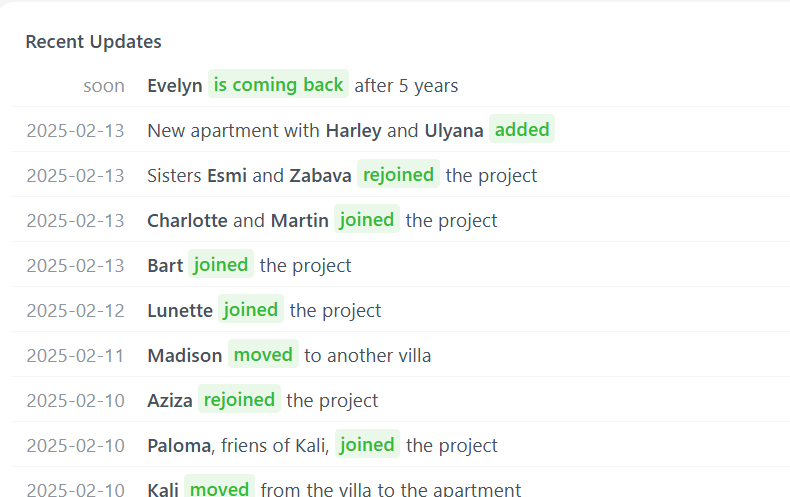
Task: Open the name Zabava
Action: pyautogui.click(x=320, y=175)
